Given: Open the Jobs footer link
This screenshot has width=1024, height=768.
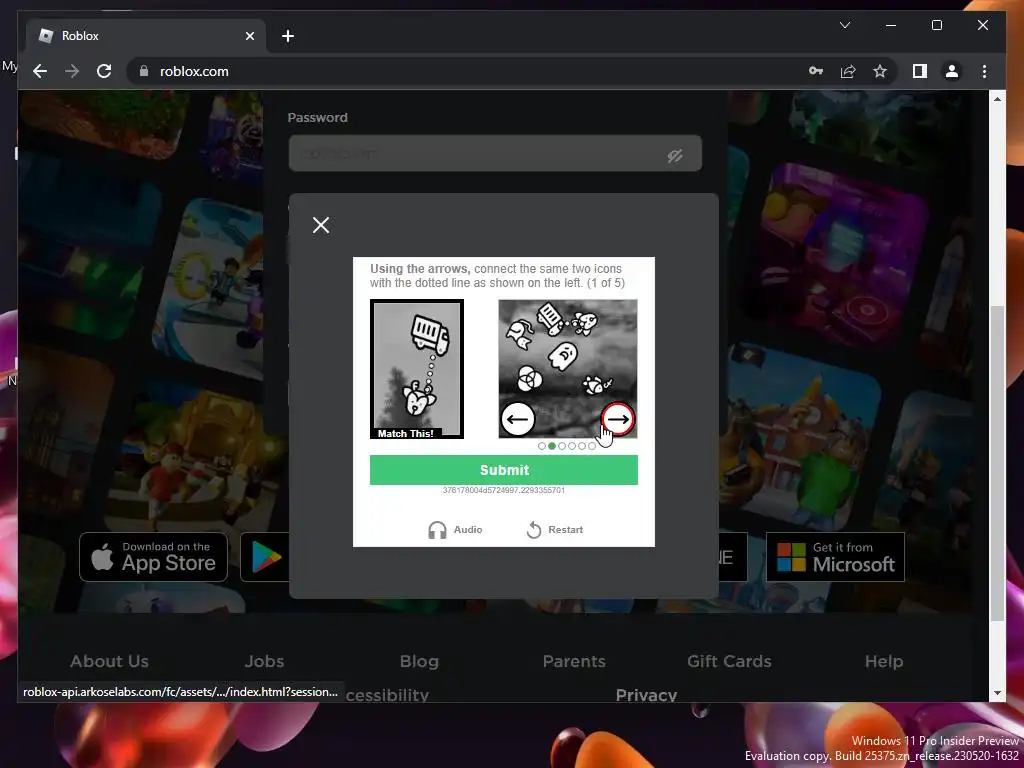Looking at the screenshot, I should (264, 662).
